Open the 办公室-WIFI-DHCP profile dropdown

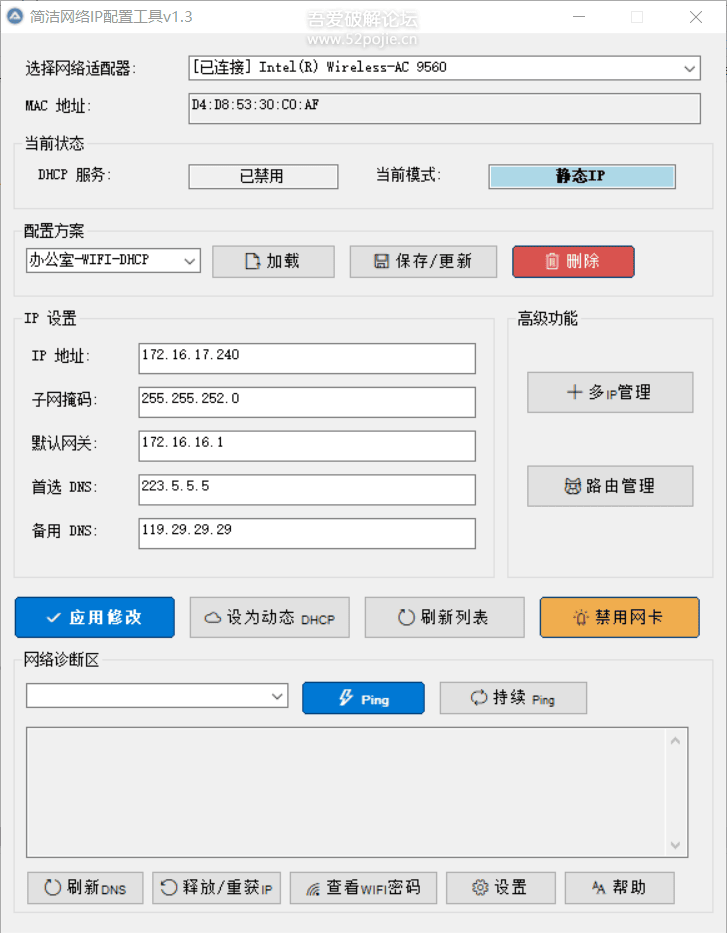coord(189,261)
